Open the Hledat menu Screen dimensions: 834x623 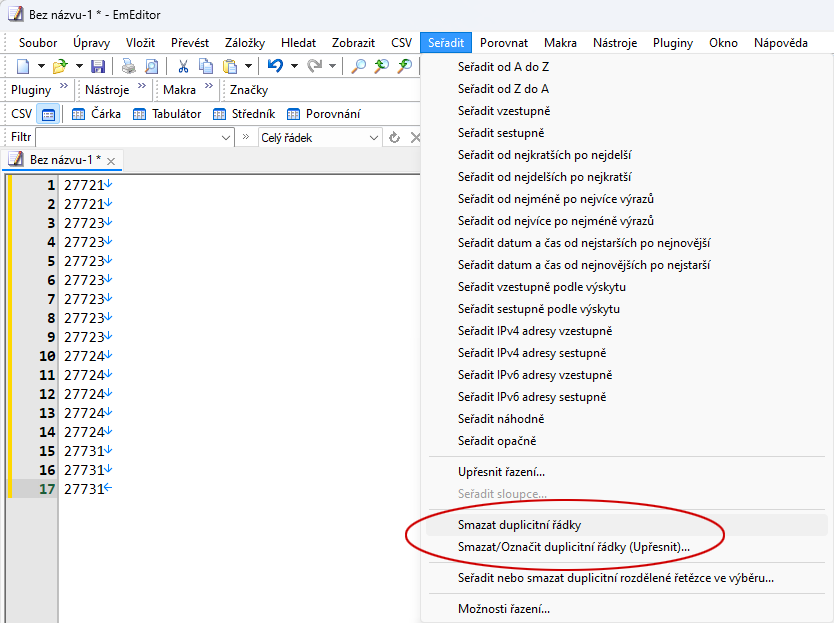tap(298, 43)
